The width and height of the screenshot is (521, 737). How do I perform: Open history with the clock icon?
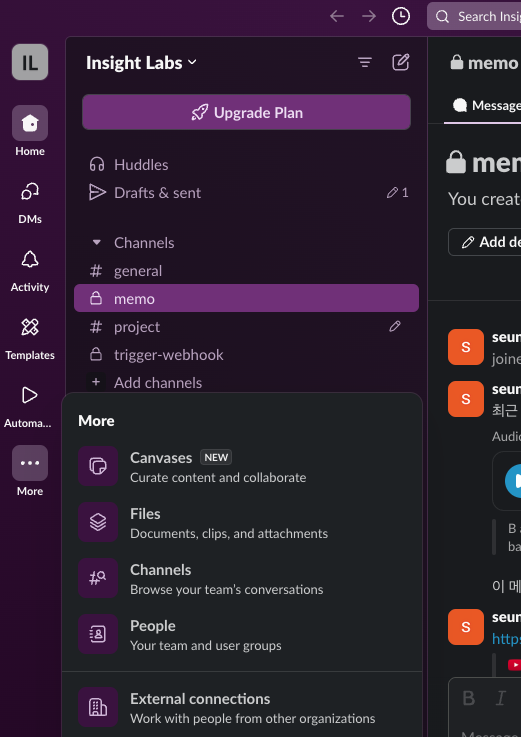pyautogui.click(x=401, y=16)
